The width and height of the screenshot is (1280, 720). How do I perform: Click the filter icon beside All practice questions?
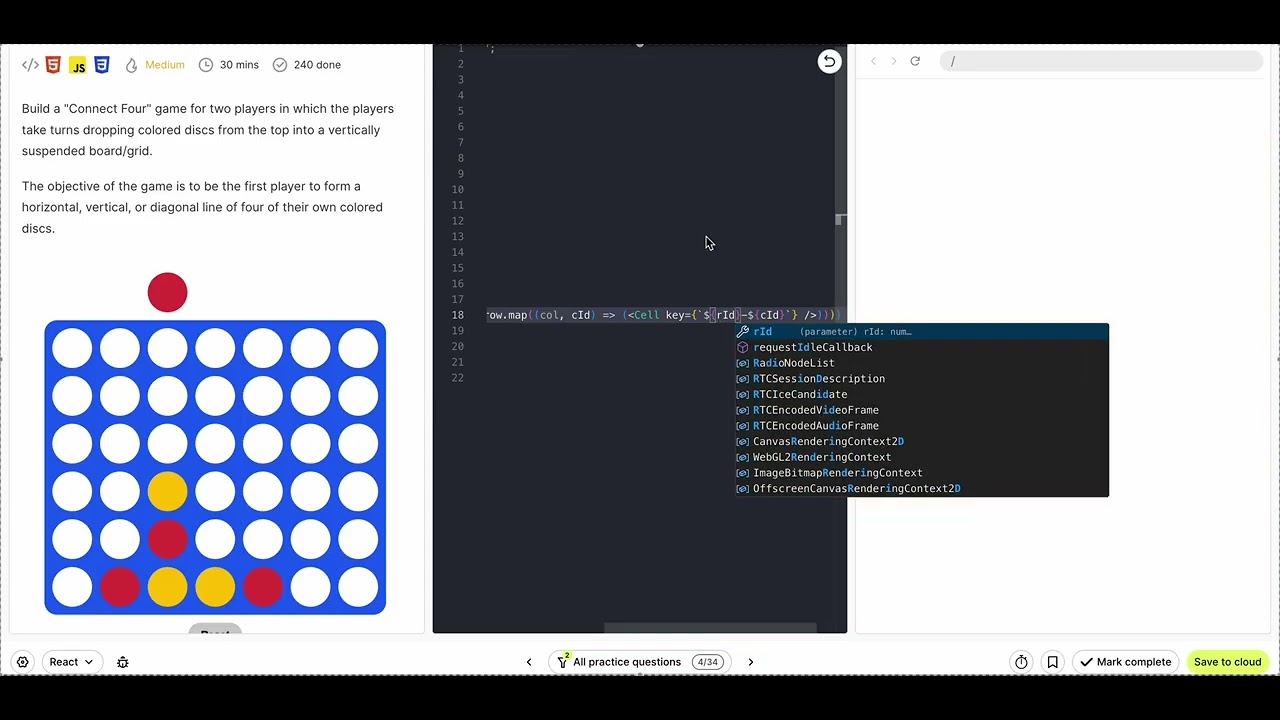(563, 661)
